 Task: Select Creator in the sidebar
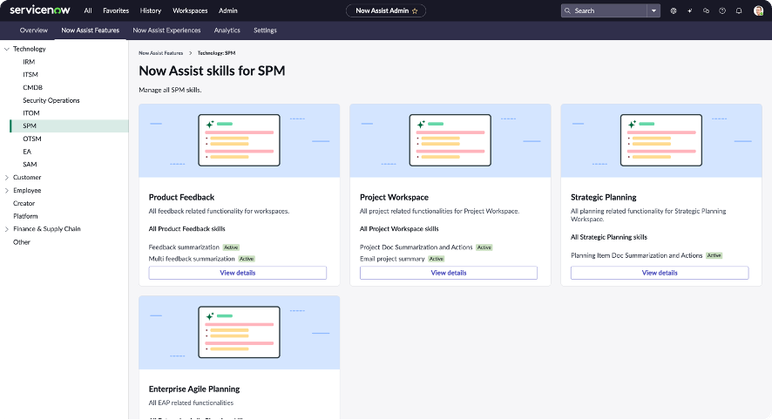24,203
